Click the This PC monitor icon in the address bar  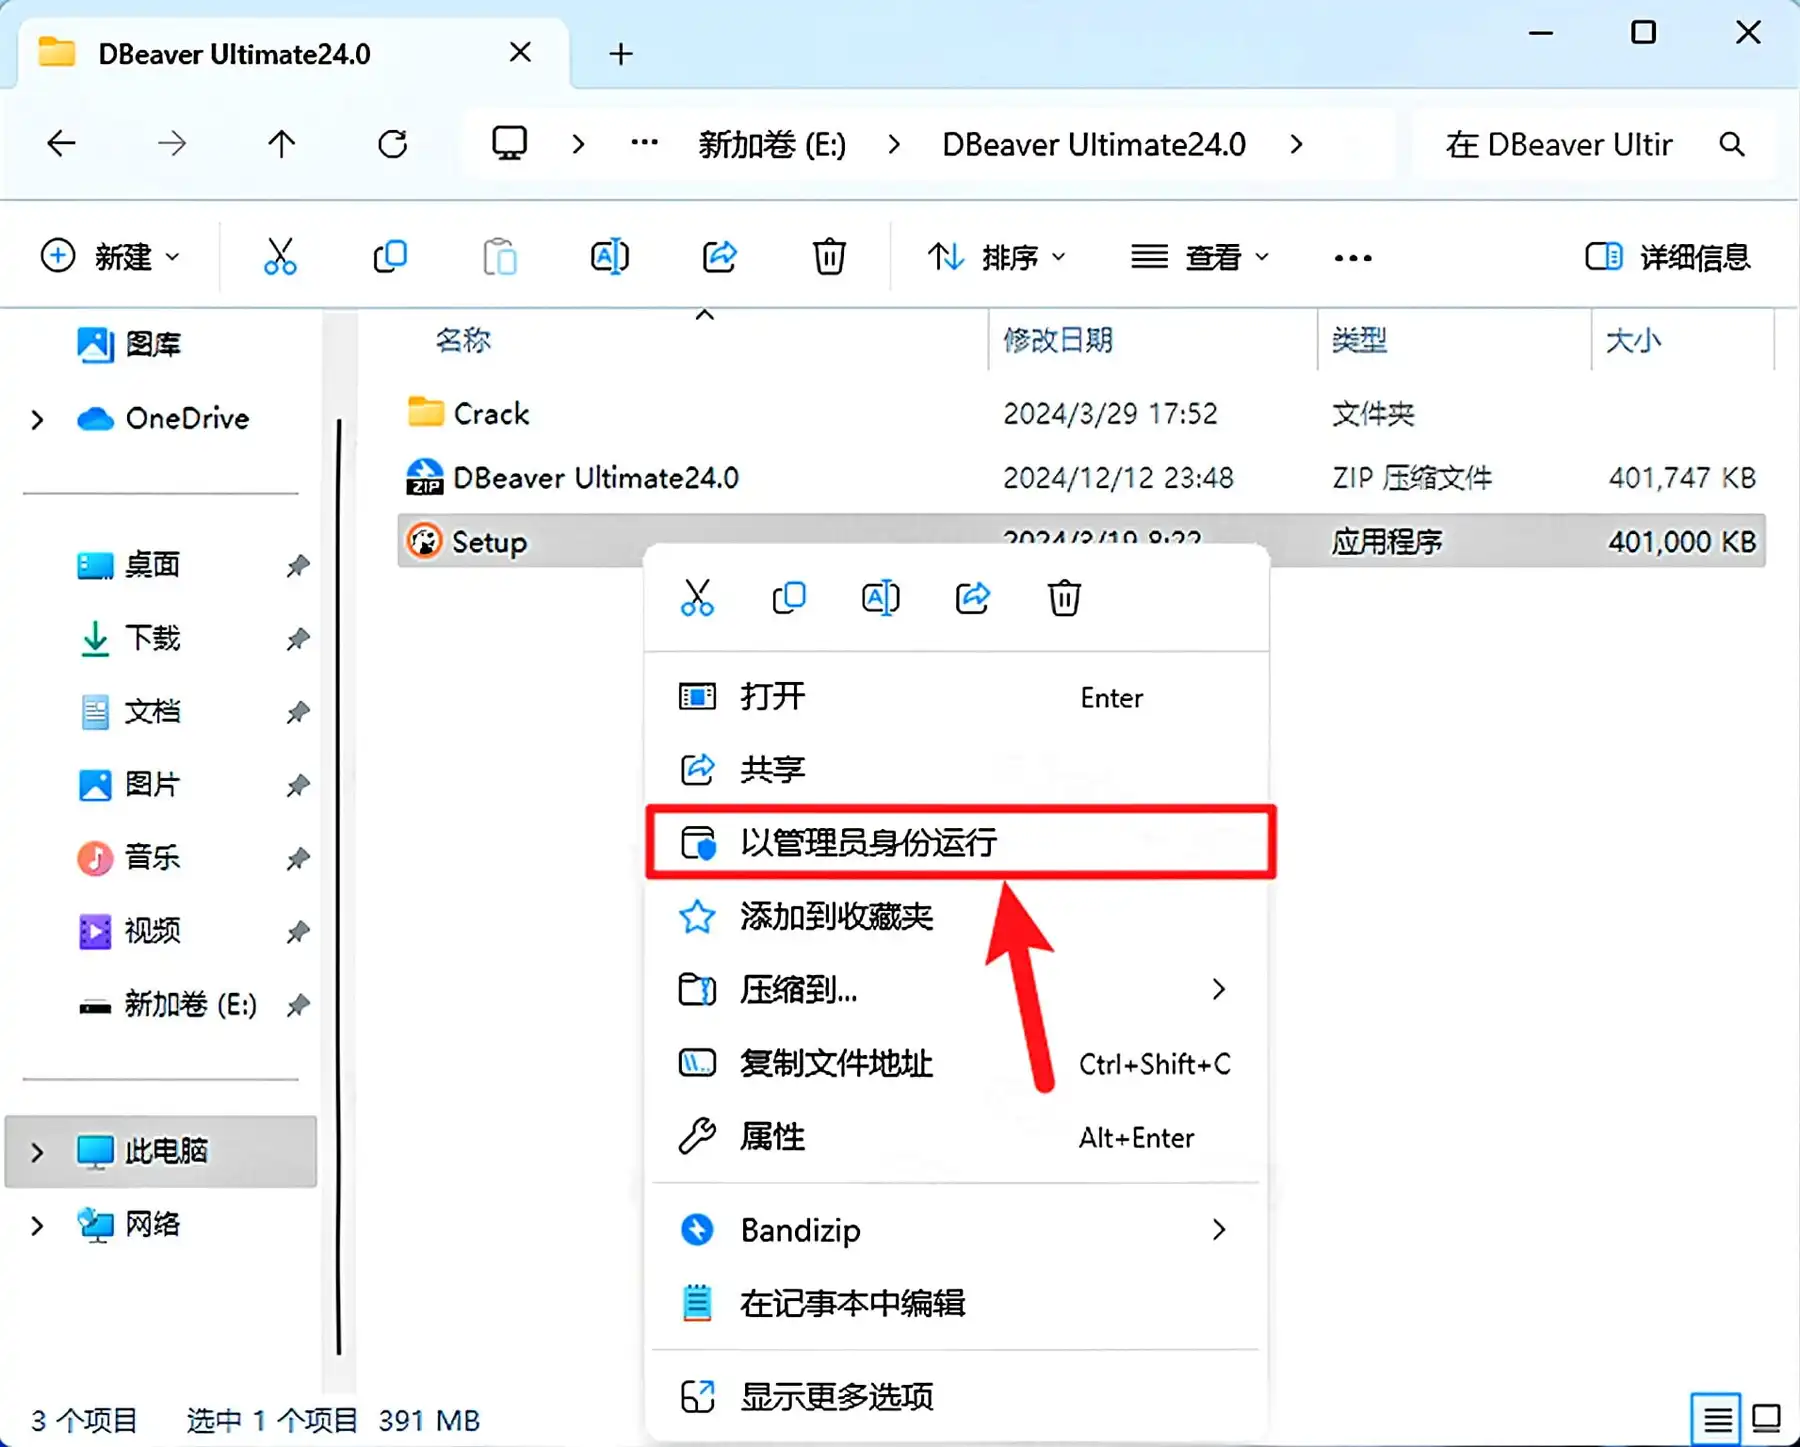pyautogui.click(x=510, y=144)
